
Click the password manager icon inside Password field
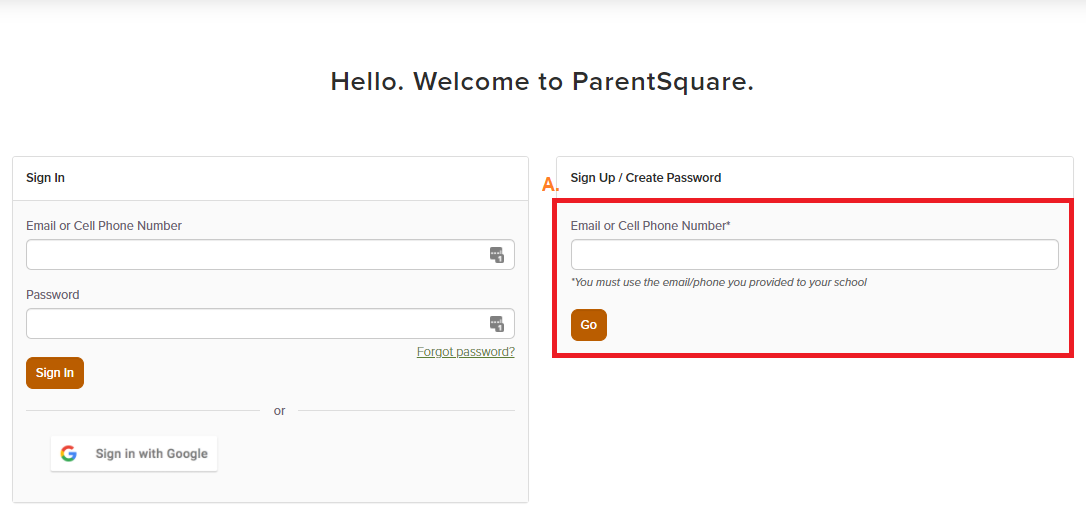pyautogui.click(x=497, y=323)
